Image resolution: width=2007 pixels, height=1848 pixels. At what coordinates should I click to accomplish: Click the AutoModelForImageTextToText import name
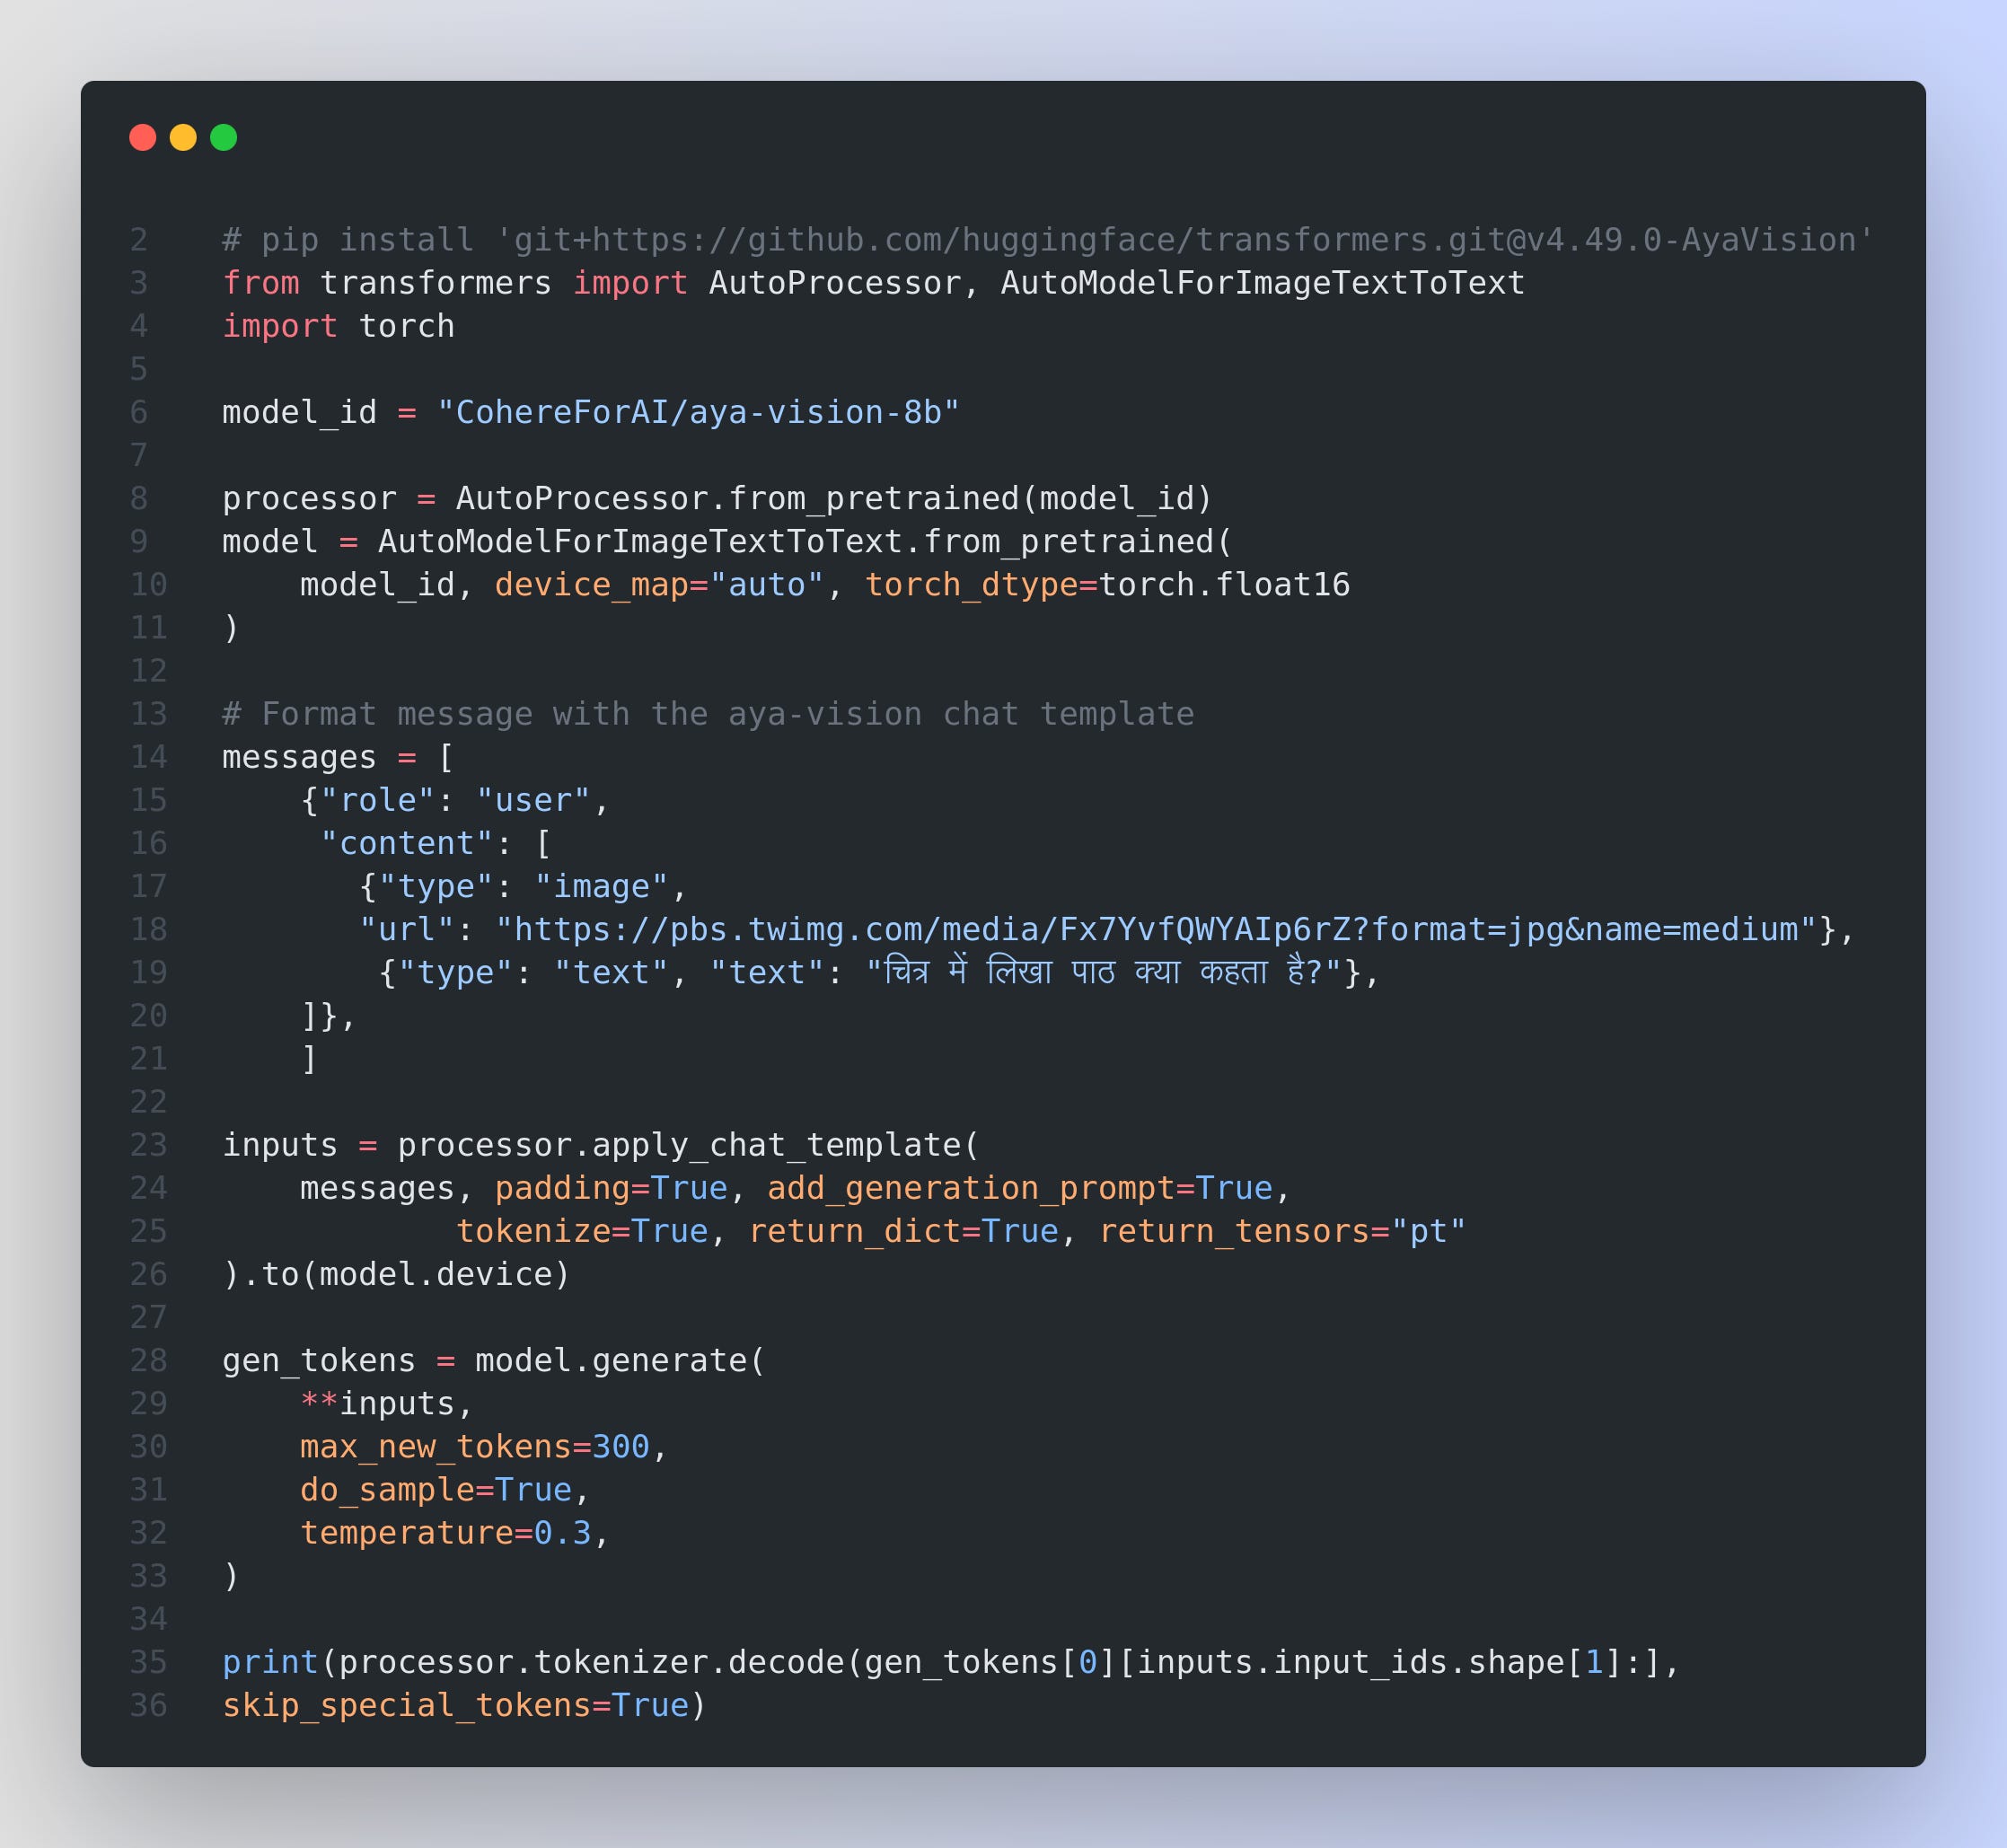[x=1262, y=283]
